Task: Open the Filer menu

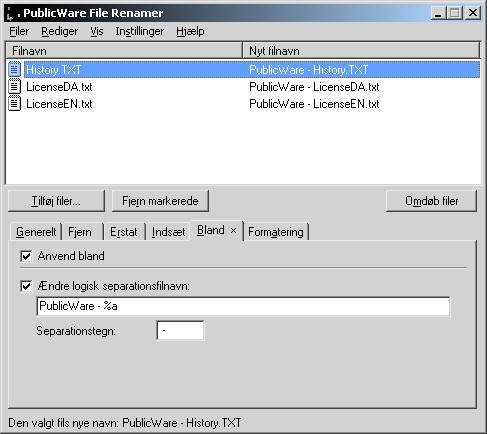Action: [19, 31]
